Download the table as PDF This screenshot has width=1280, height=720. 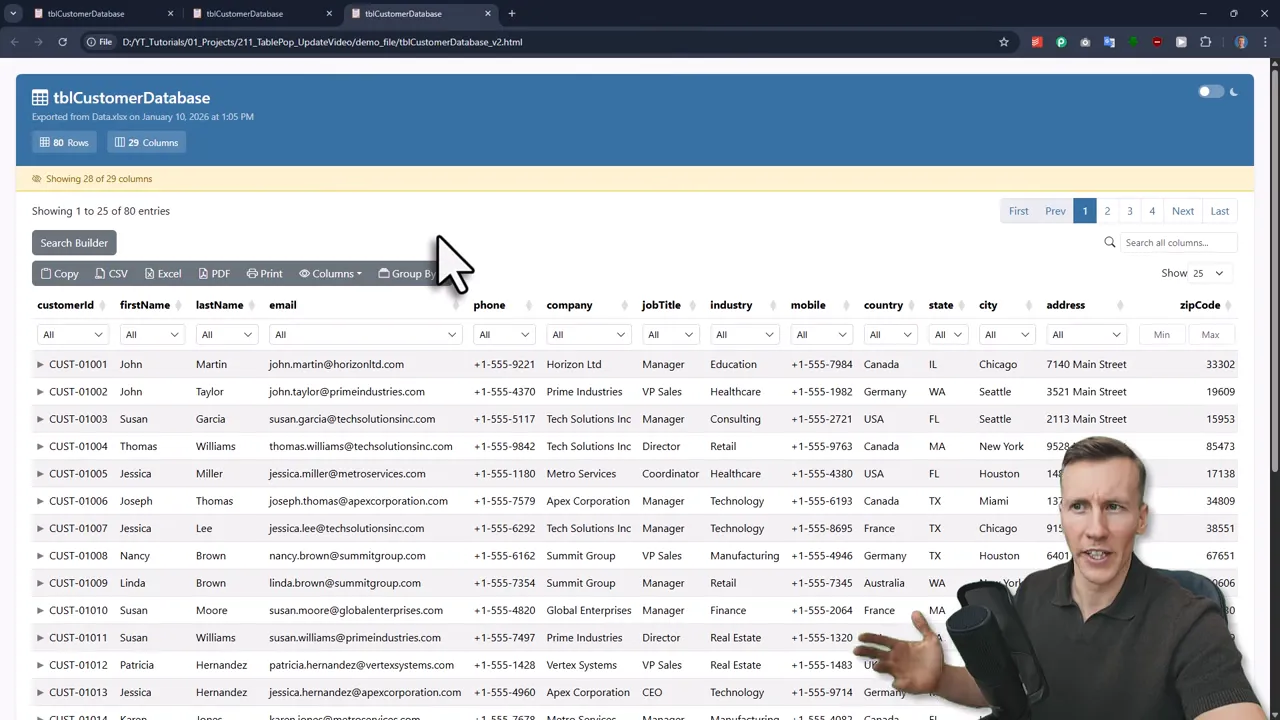click(214, 273)
